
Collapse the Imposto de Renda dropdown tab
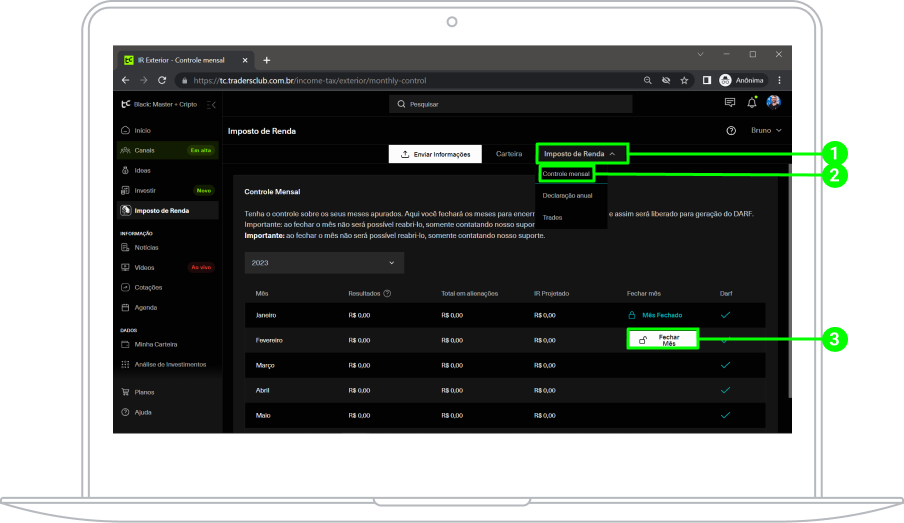click(x=582, y=154)
